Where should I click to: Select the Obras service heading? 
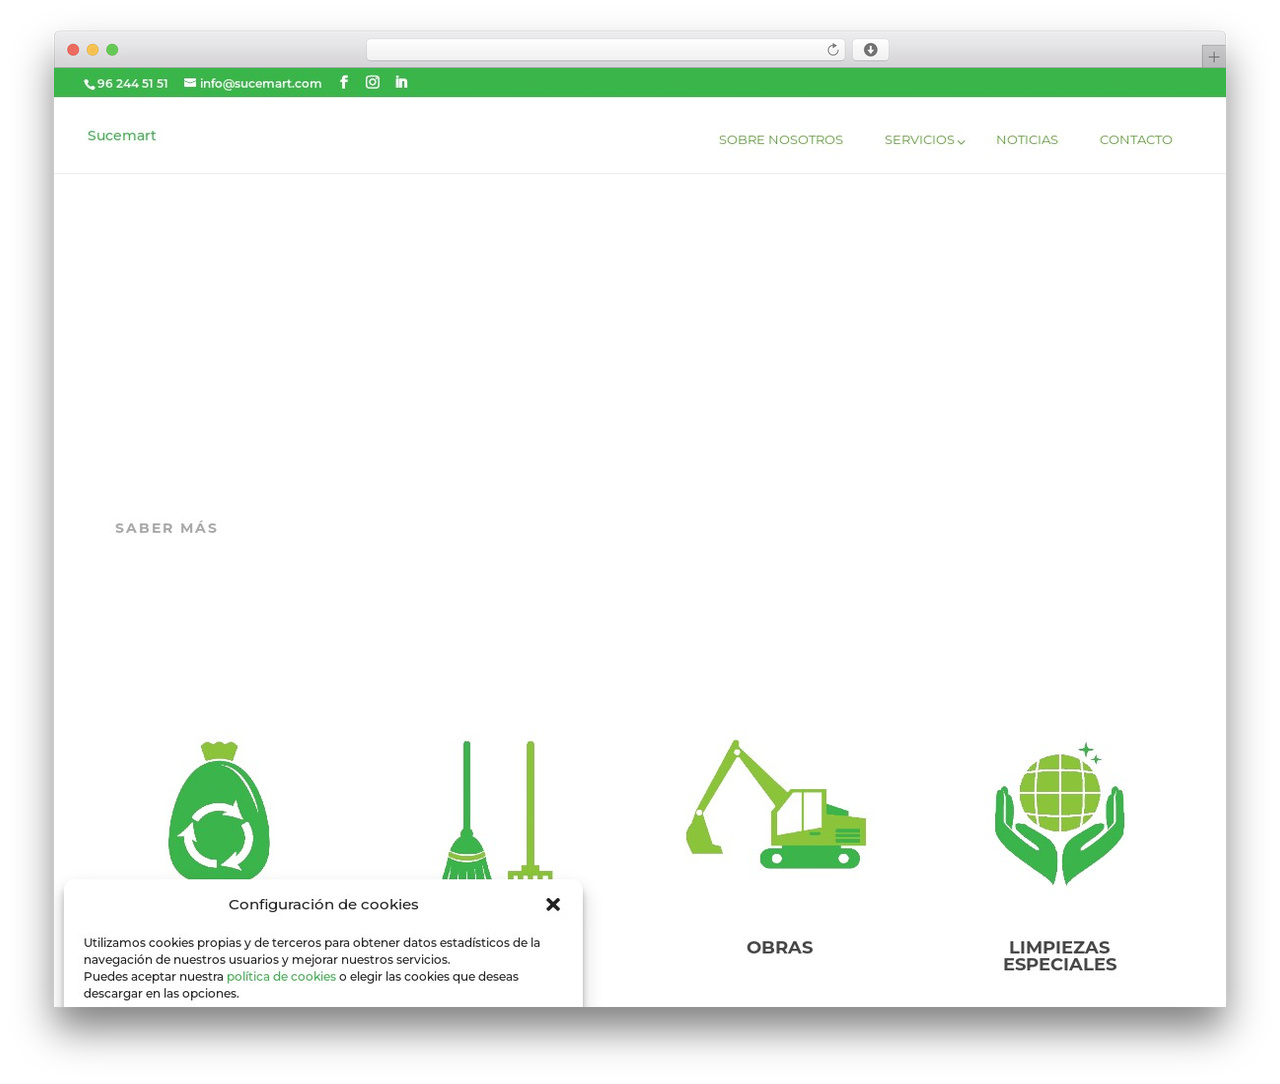[x=780, y=947]
